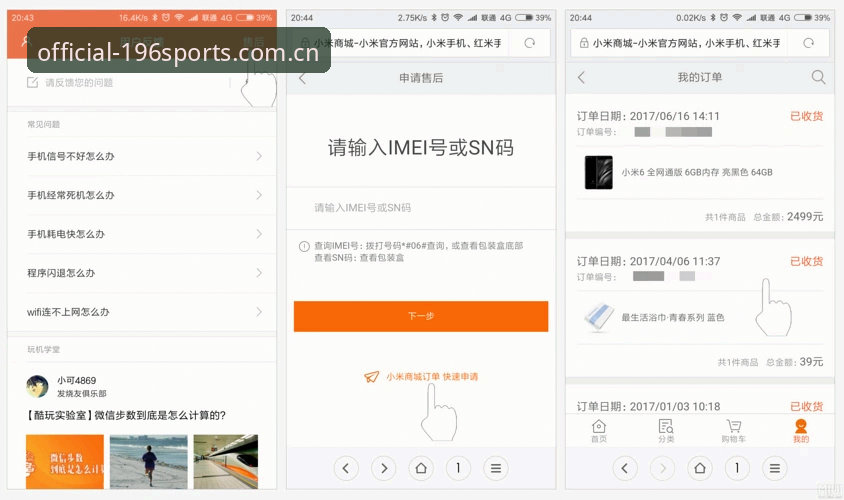The width and height of the screenshot is (844, 500).
Task: Click the bath towel product image
Action: [599, 318]
